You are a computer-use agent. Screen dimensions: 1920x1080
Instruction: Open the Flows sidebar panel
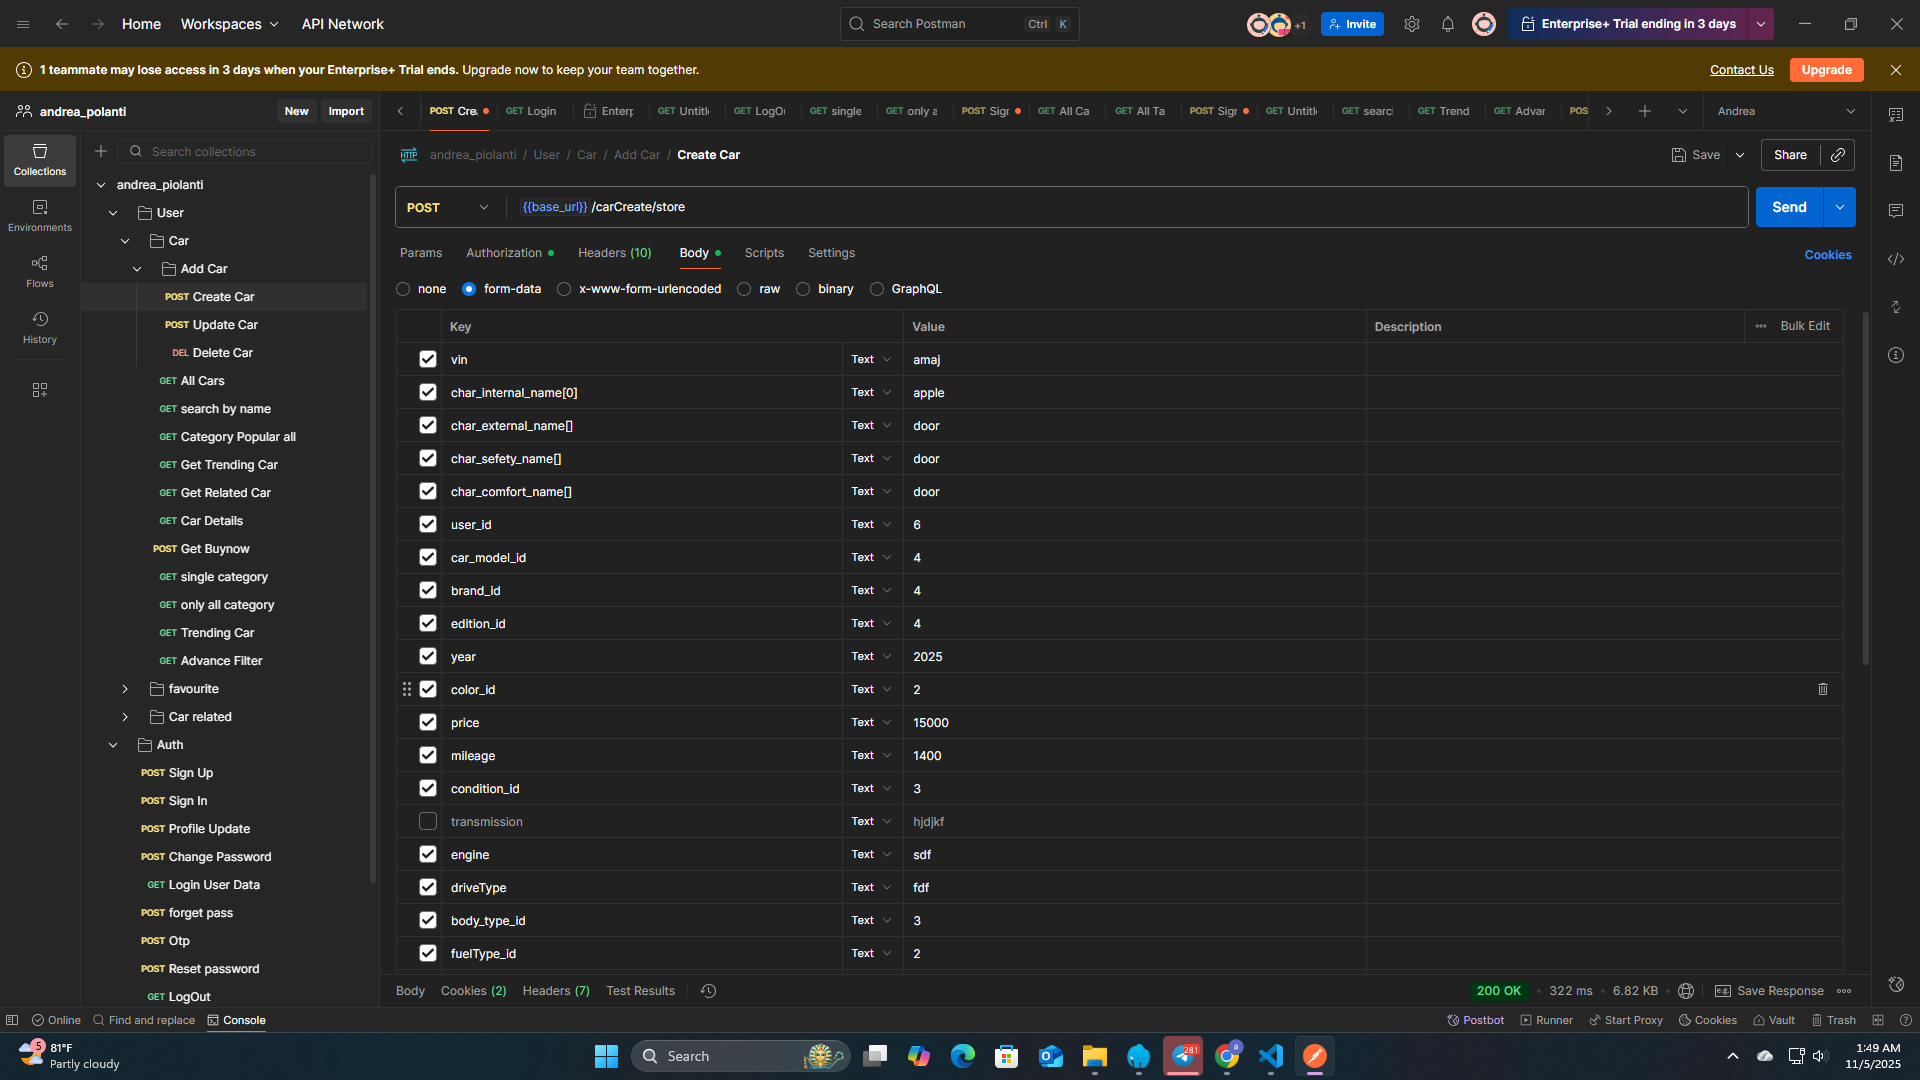[x=40, y=272]
